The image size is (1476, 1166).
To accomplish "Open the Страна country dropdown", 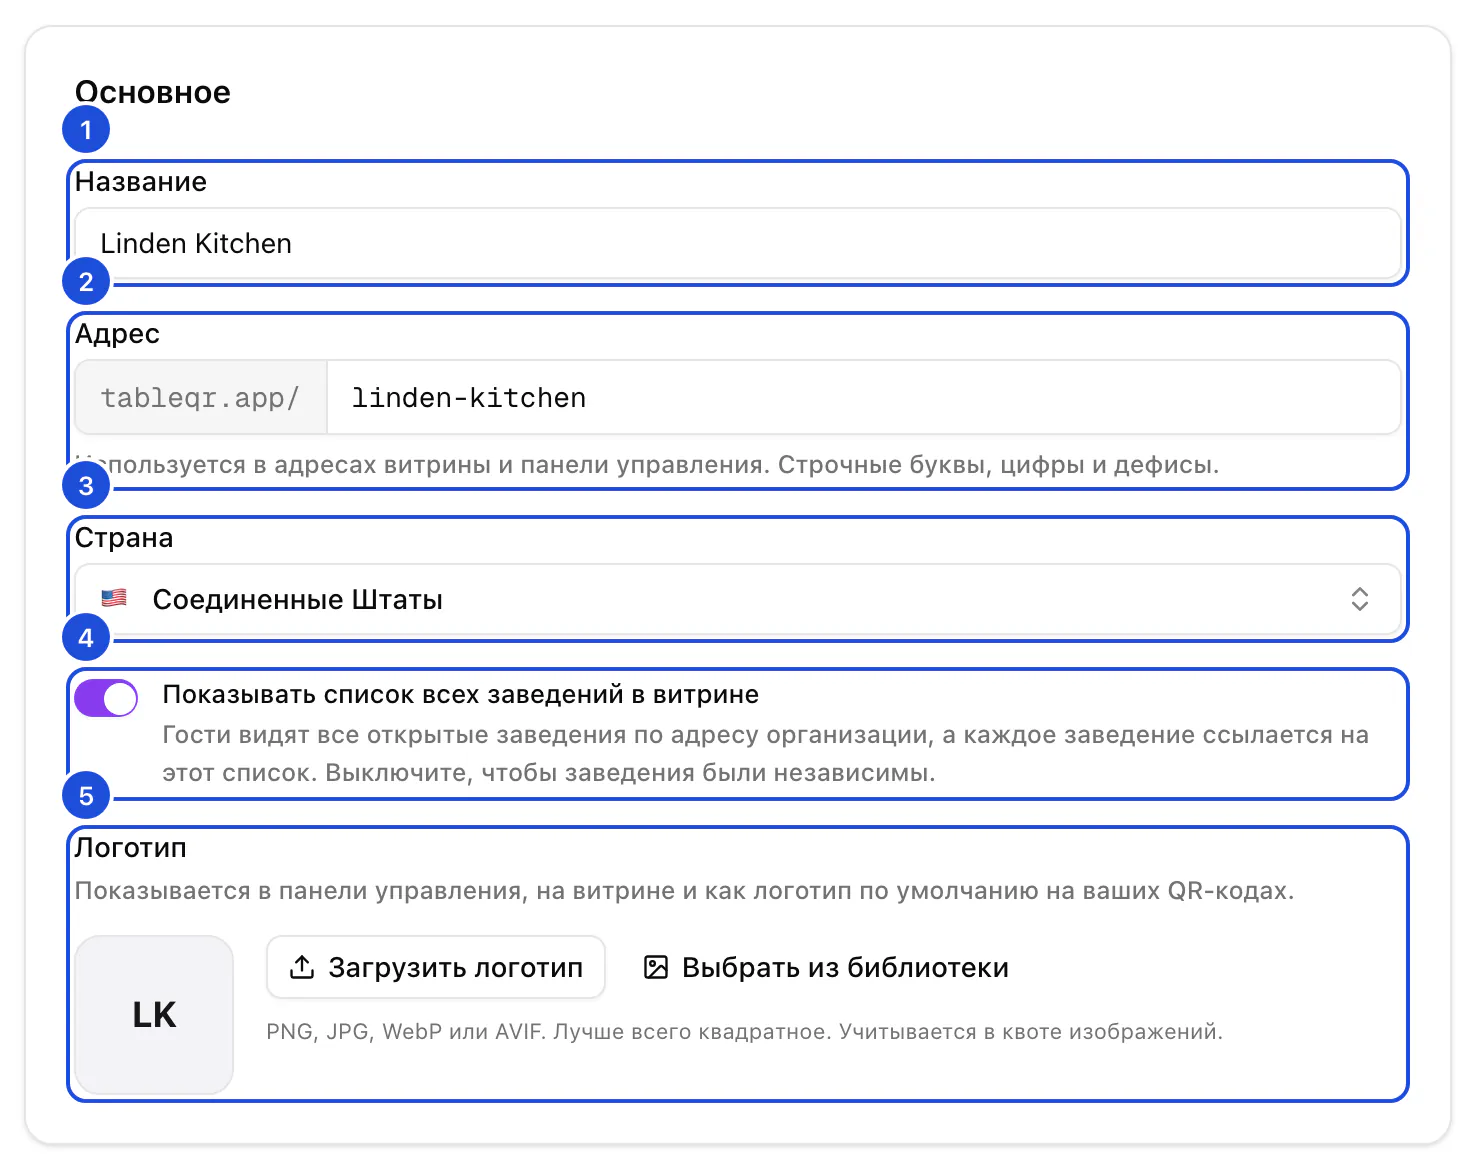I will tap(738, 600).
